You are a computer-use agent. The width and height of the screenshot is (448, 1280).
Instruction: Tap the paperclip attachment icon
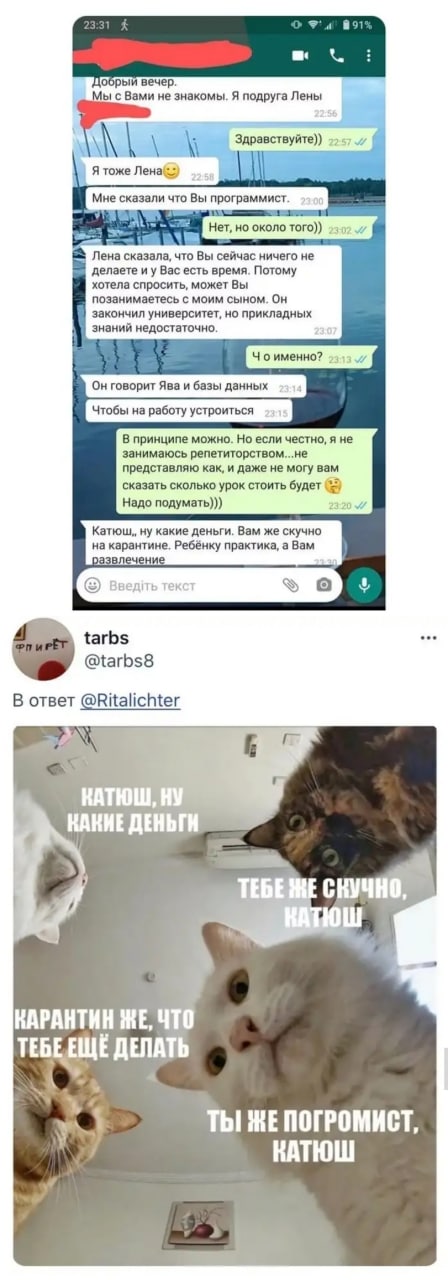pyautogui.click(x=291, y=586)
